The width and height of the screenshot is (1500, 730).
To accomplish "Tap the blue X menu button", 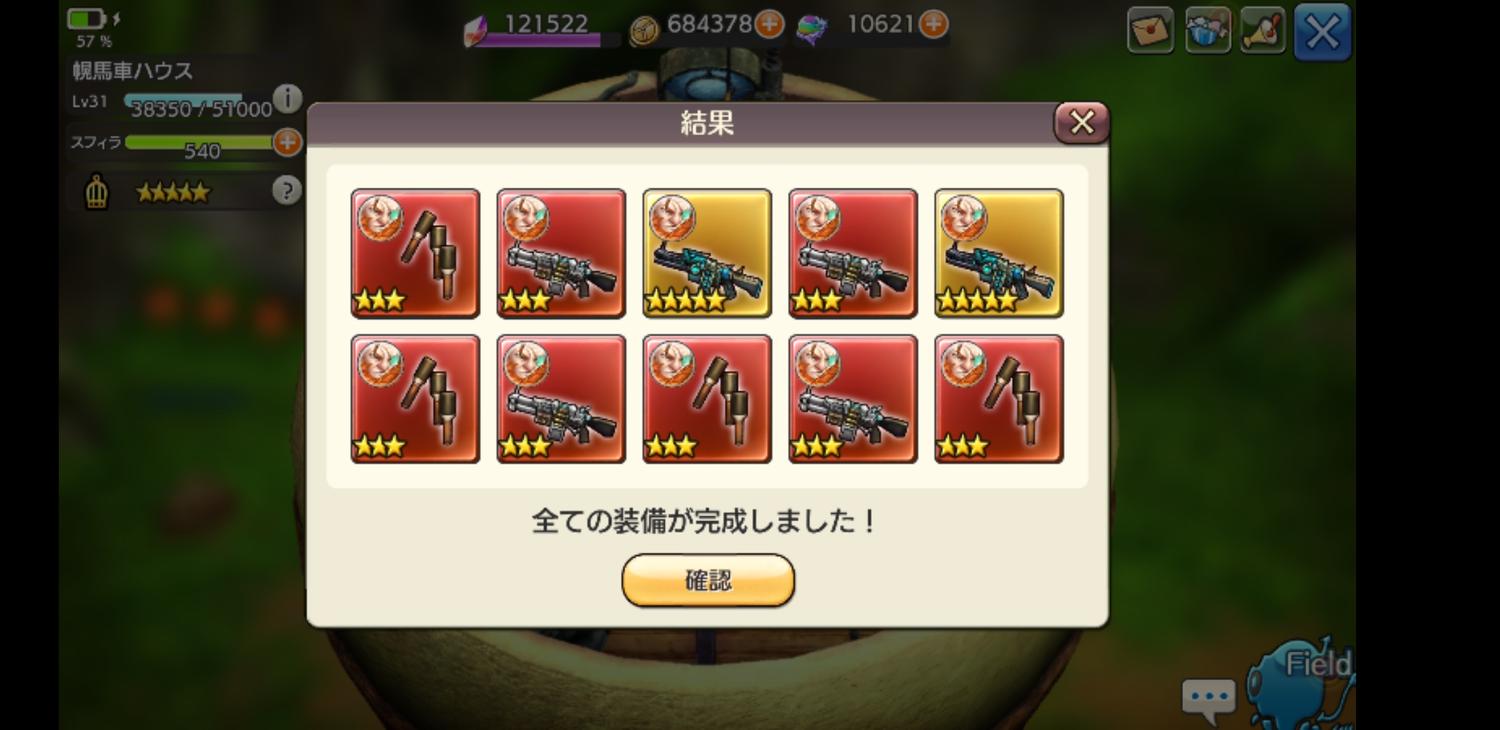I will click(1322, 32).
